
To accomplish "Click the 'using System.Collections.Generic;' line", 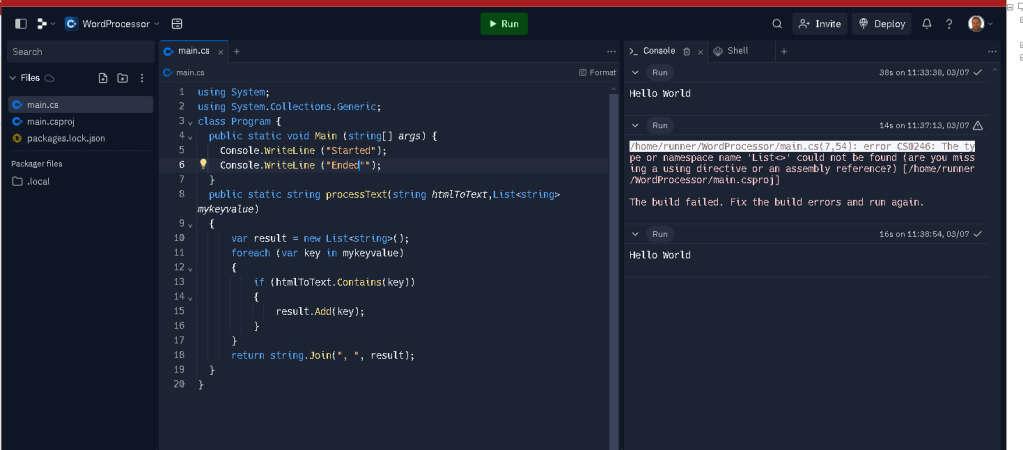I will 289,107.
